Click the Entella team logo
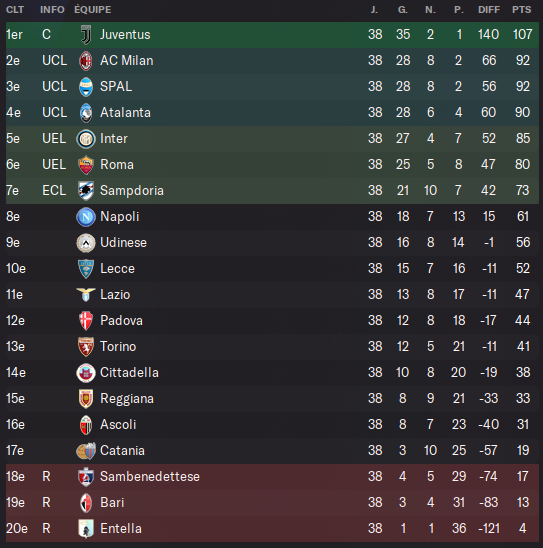The height and width of the screenshot is (548, 543). click(86, 529)
